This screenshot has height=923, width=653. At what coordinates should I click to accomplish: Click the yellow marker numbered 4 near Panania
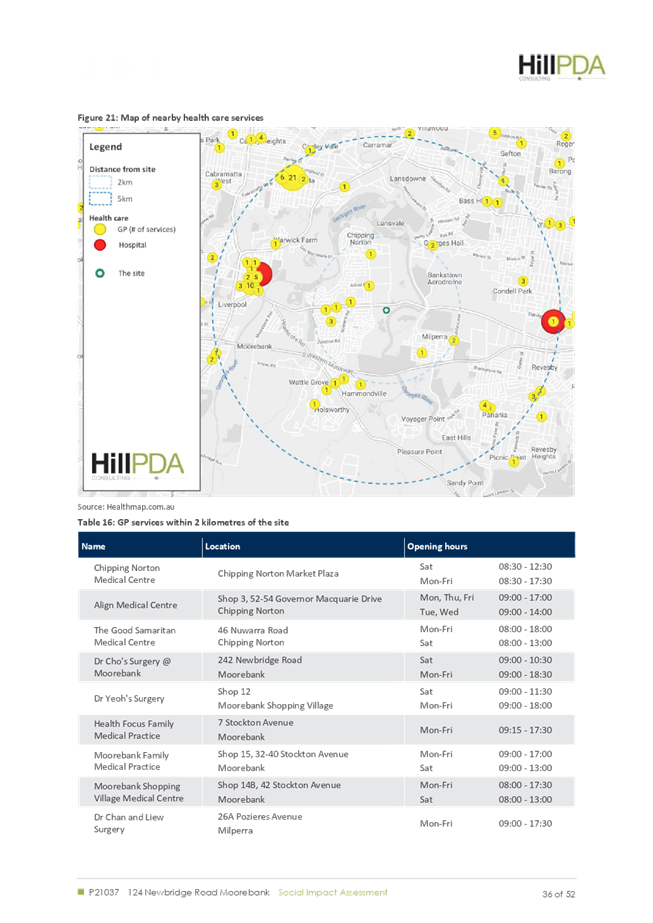[x=485, y=406]
